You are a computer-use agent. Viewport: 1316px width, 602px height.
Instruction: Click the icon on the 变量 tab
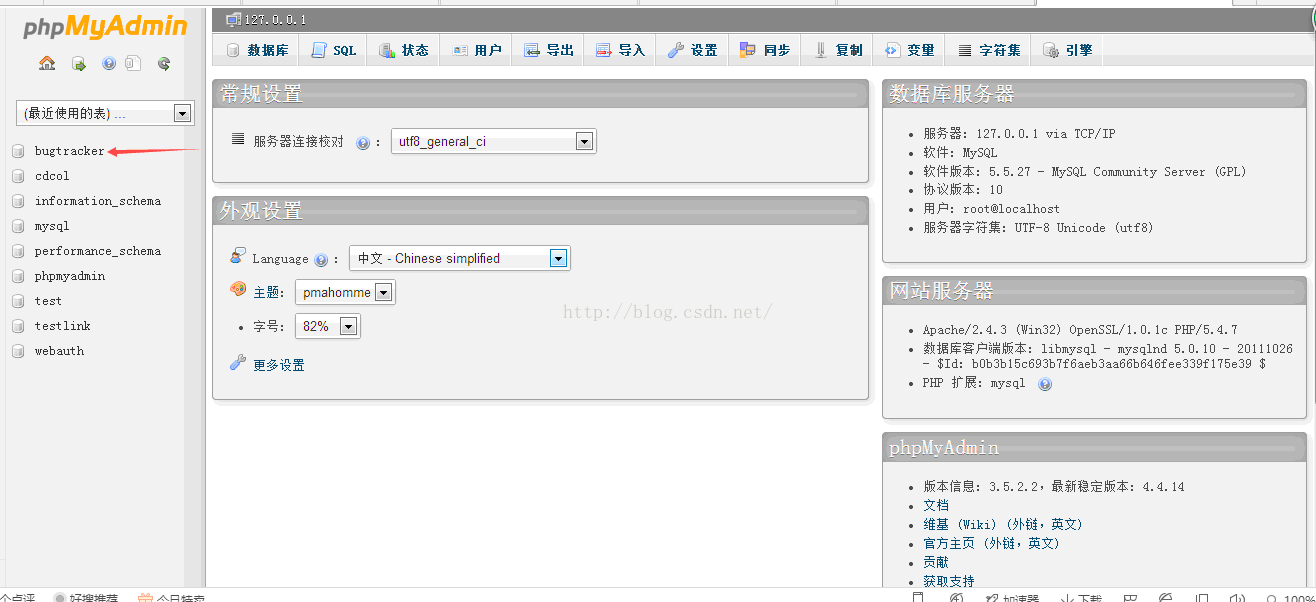(x=892, y=50)
